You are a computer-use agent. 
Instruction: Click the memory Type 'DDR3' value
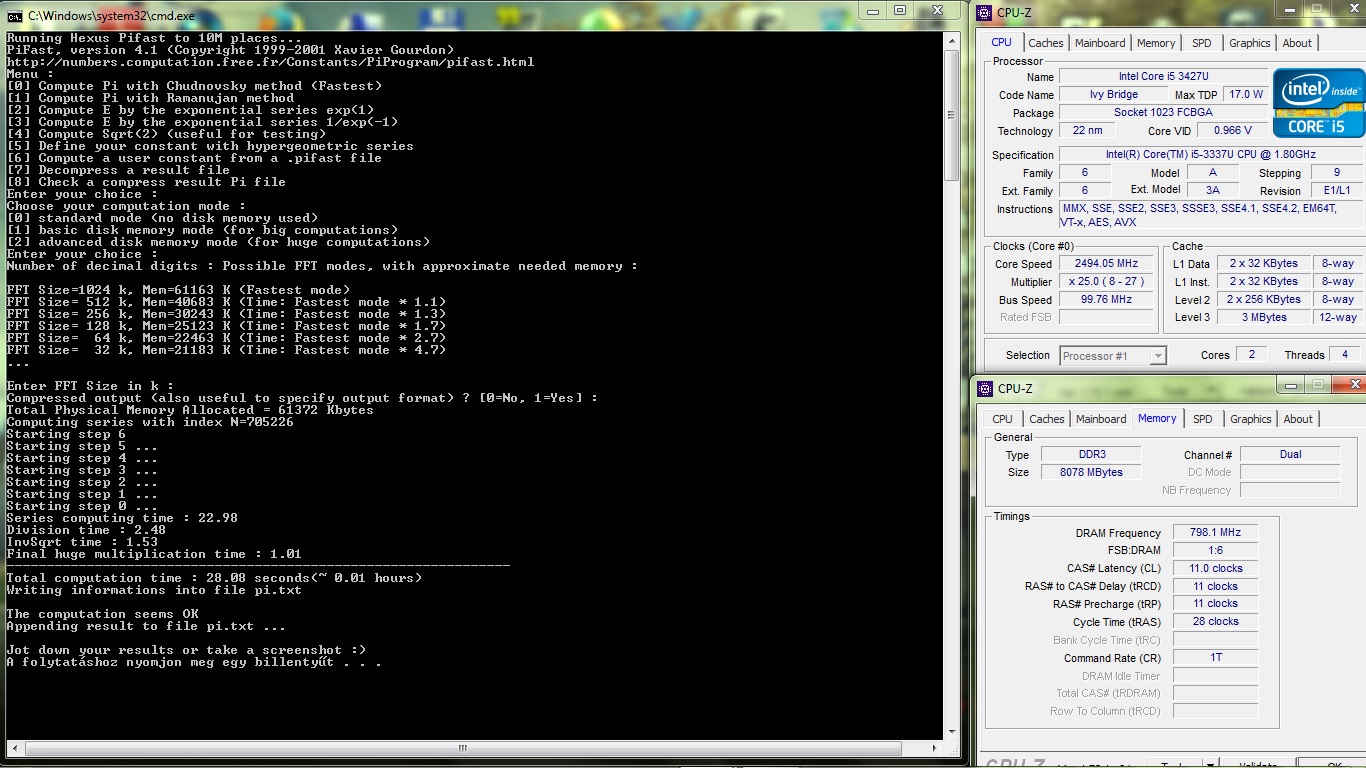tap(1091, 454)
